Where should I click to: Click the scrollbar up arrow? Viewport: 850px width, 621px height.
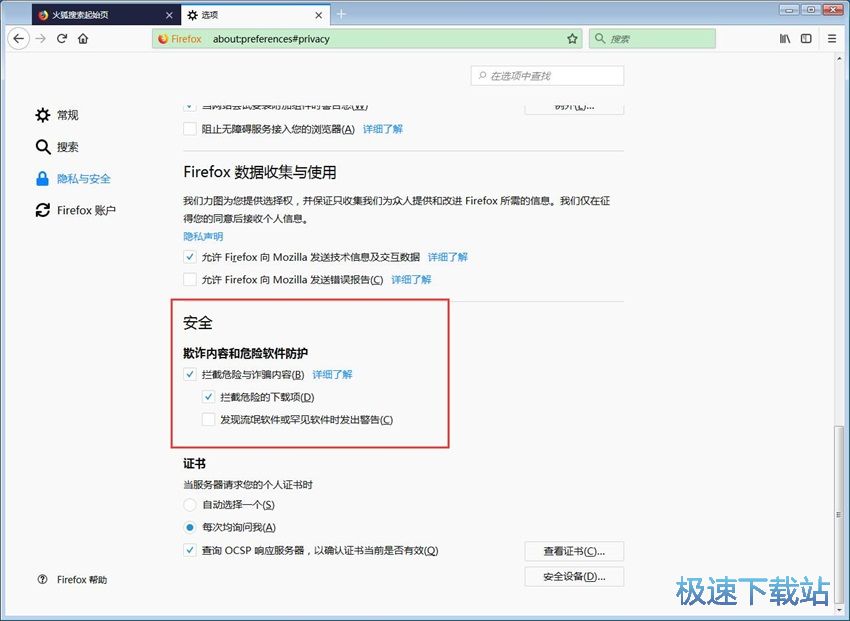pos(839,57)
